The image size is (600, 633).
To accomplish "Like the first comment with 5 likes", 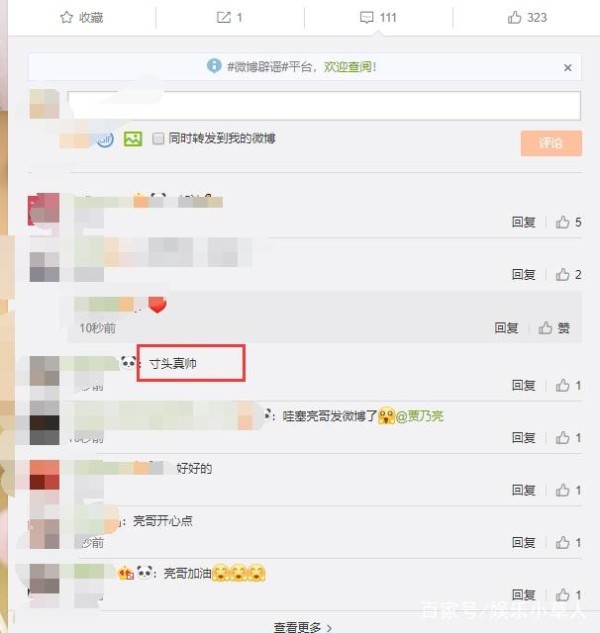I will click(x=562, y=222).
